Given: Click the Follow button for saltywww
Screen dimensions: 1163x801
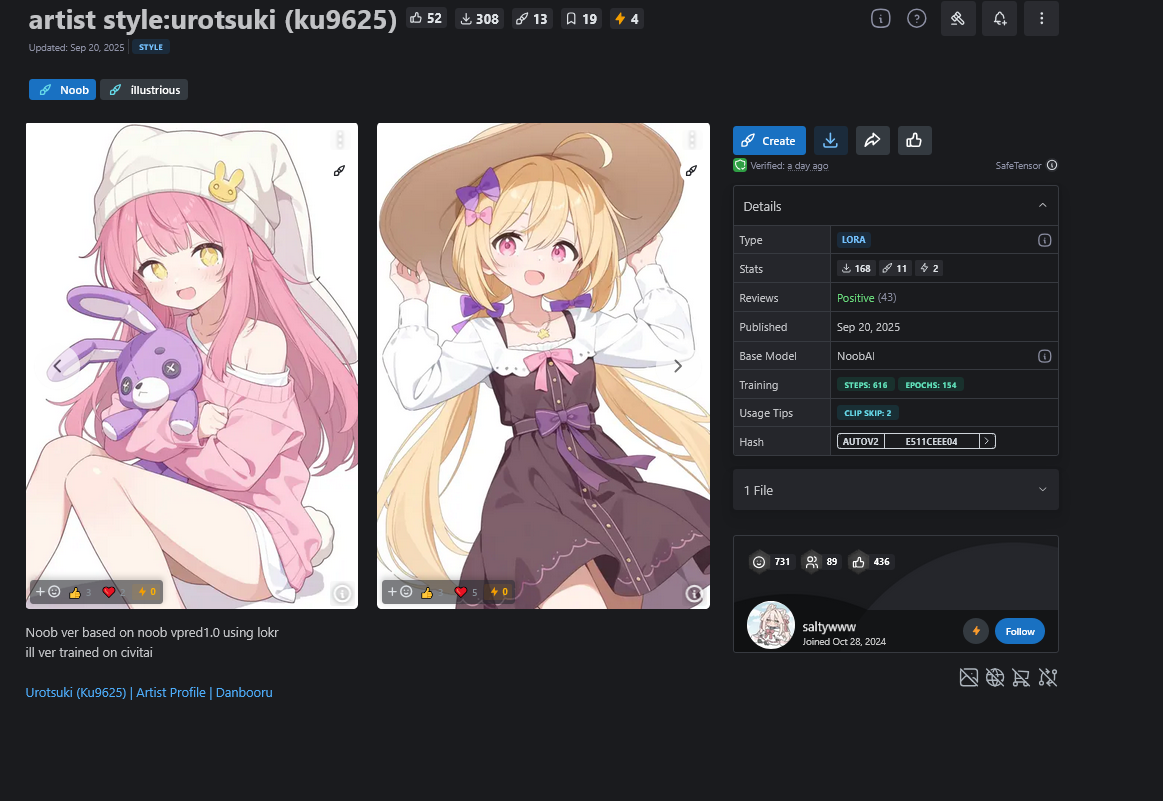Looking at the screenshot, I should 1020,631.
